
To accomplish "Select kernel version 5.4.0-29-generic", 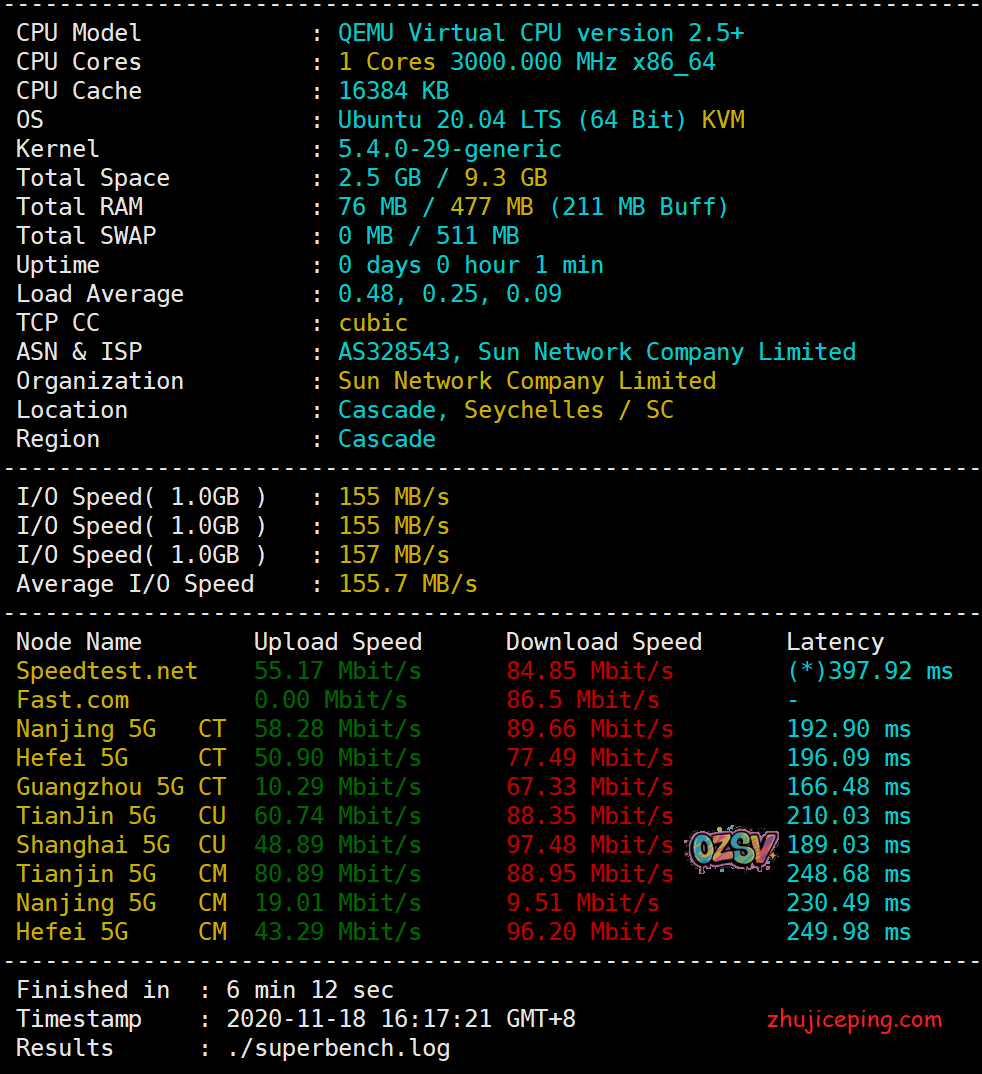I will click(x=449, y=149).
